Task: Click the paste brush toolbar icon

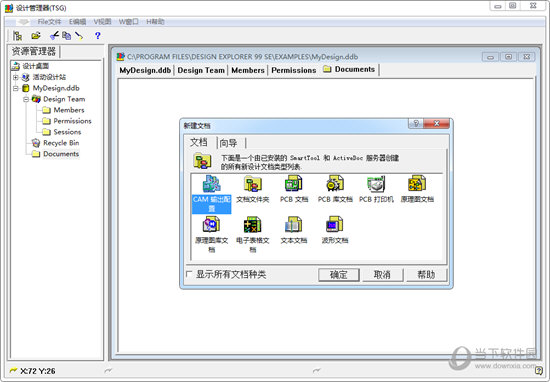Action: click(79, 36)
